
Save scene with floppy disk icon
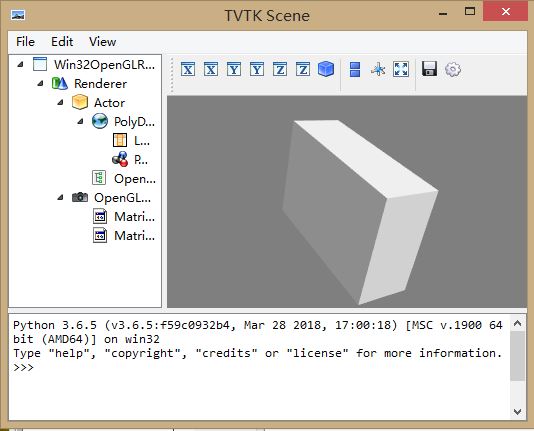pos(429,69)
